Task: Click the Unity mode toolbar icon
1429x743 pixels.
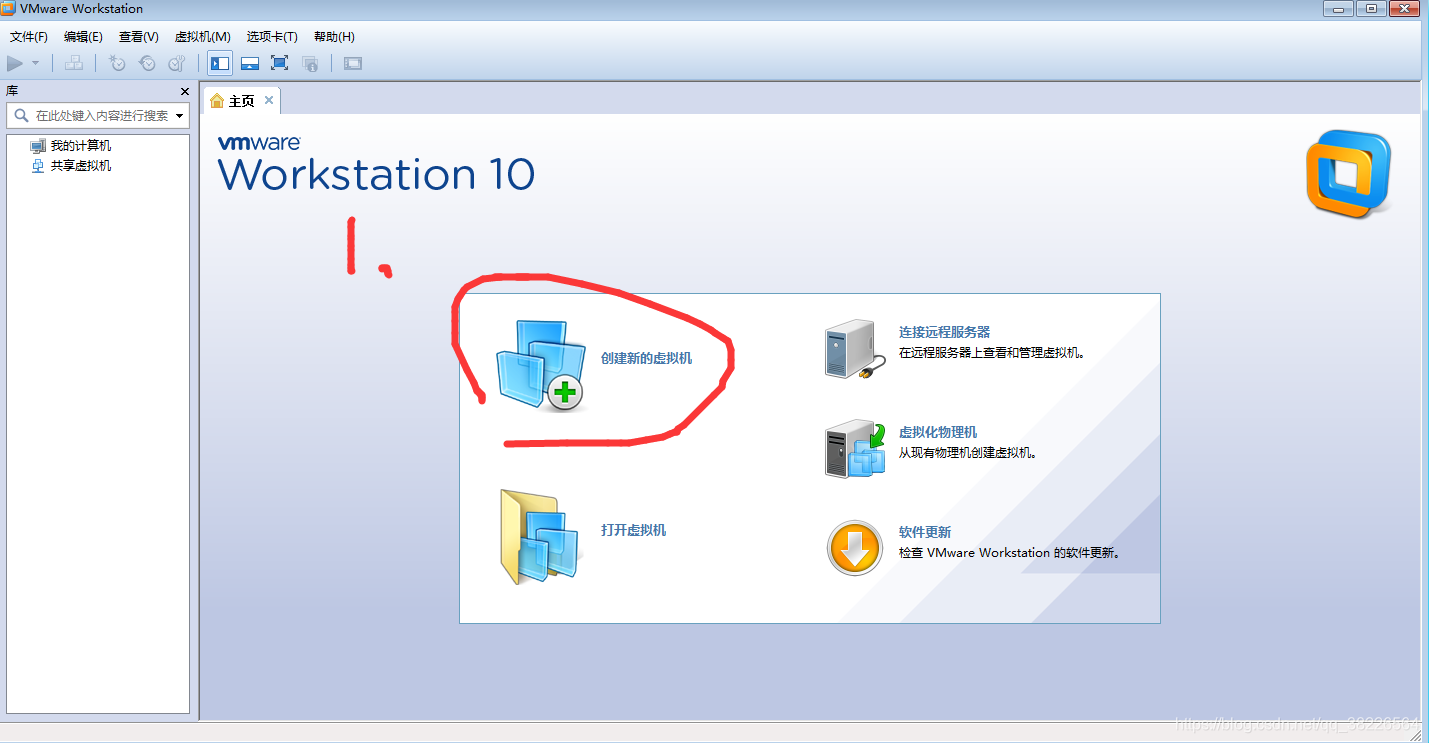Action: [x=310, y=63]
